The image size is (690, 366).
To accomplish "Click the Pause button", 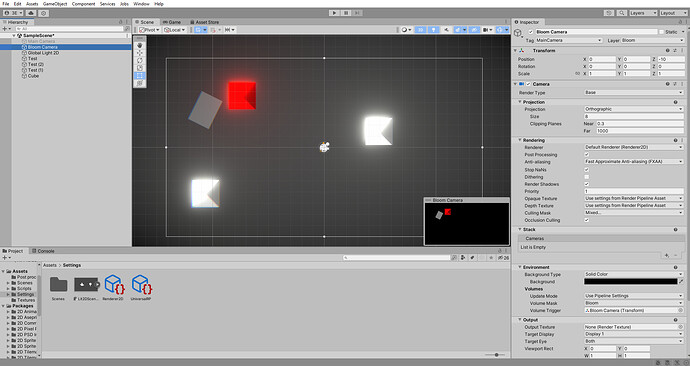I will pyautogui.click(x=346, y=13).
